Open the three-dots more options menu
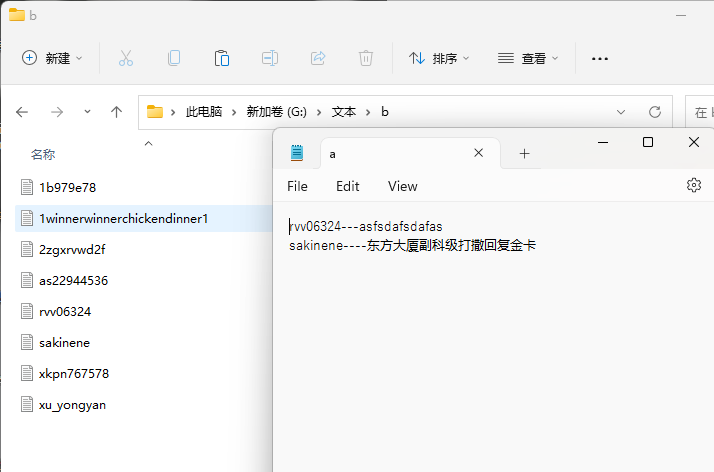 pyautogui.click(x=600, y=59)
